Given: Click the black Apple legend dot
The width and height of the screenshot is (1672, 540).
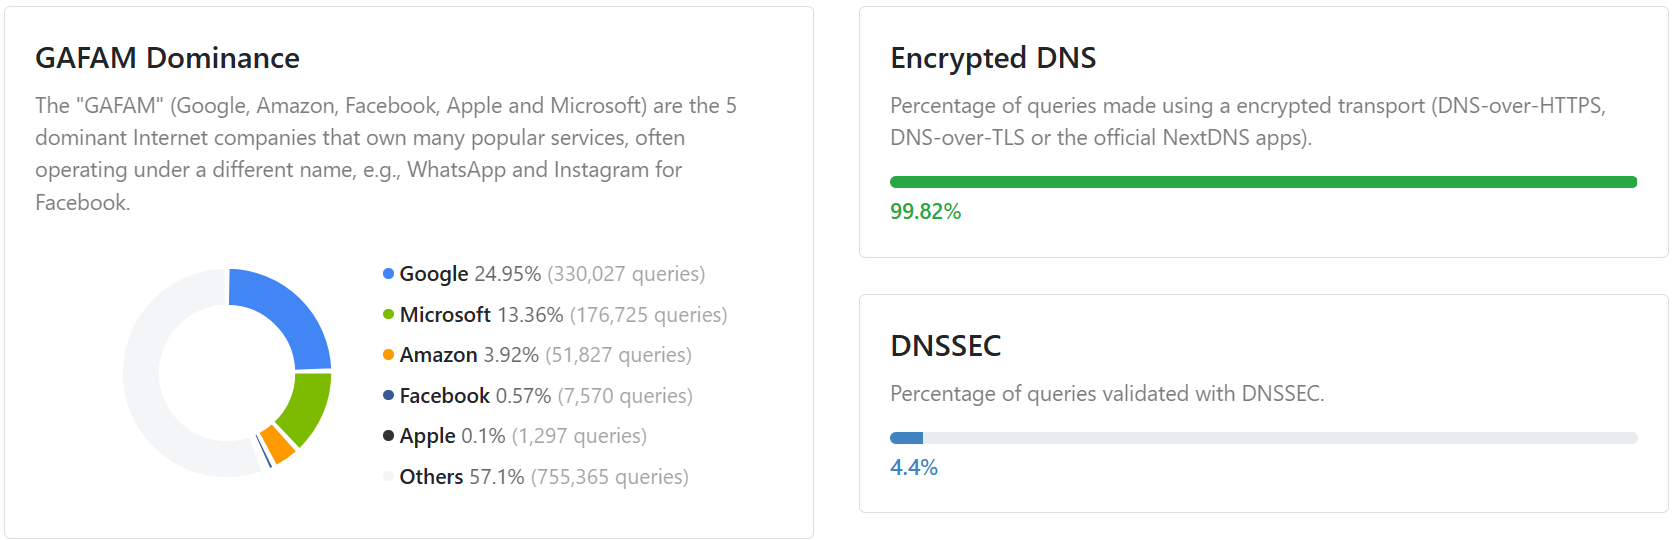Looking at the screenshot, I should pos(388,436).
